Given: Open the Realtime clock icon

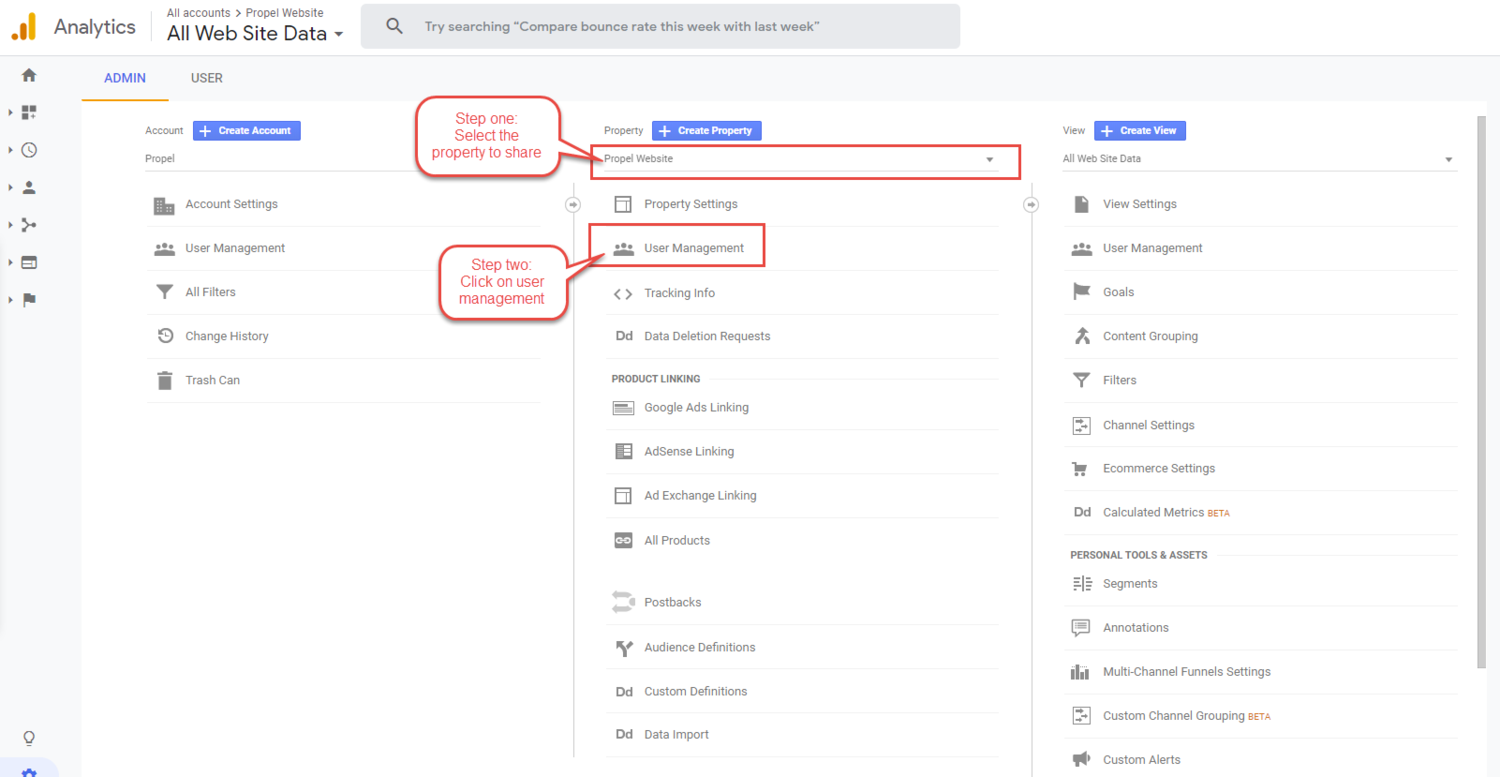Looking at the screenshot, I should pyautogui.click(x=29, y=150).
